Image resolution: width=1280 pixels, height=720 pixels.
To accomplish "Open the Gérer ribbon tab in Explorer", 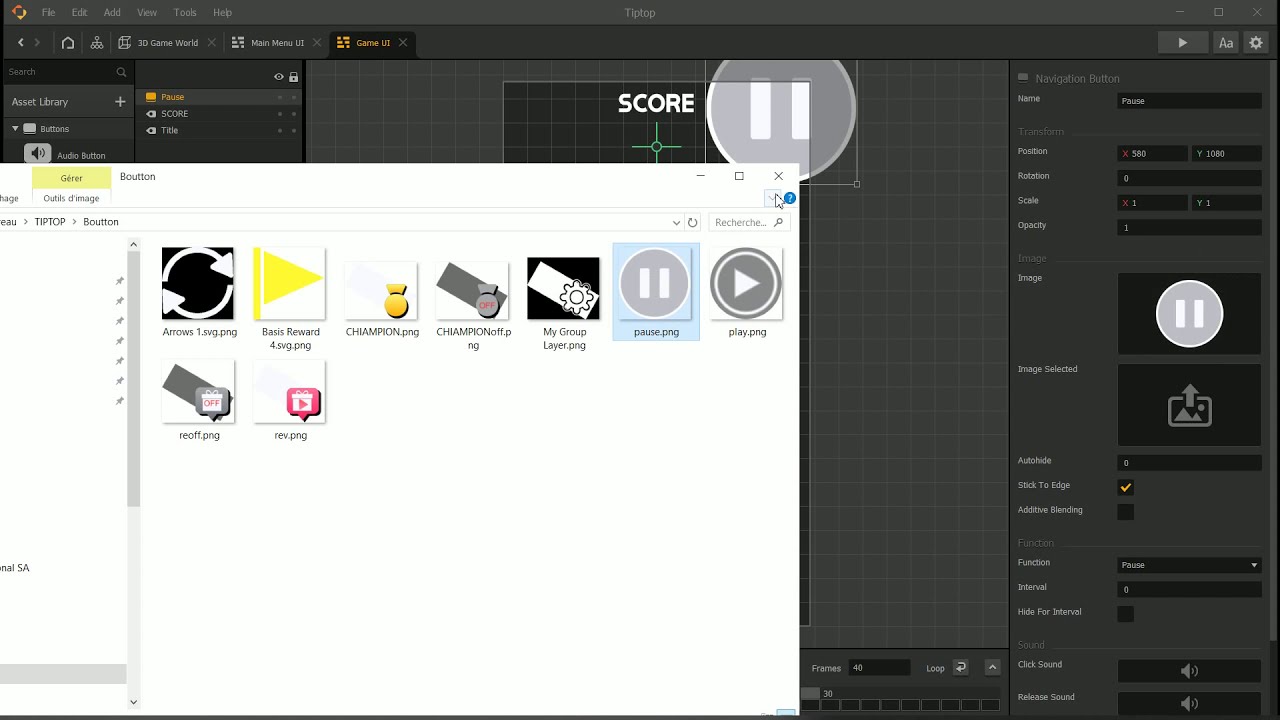I will (71, 178).
